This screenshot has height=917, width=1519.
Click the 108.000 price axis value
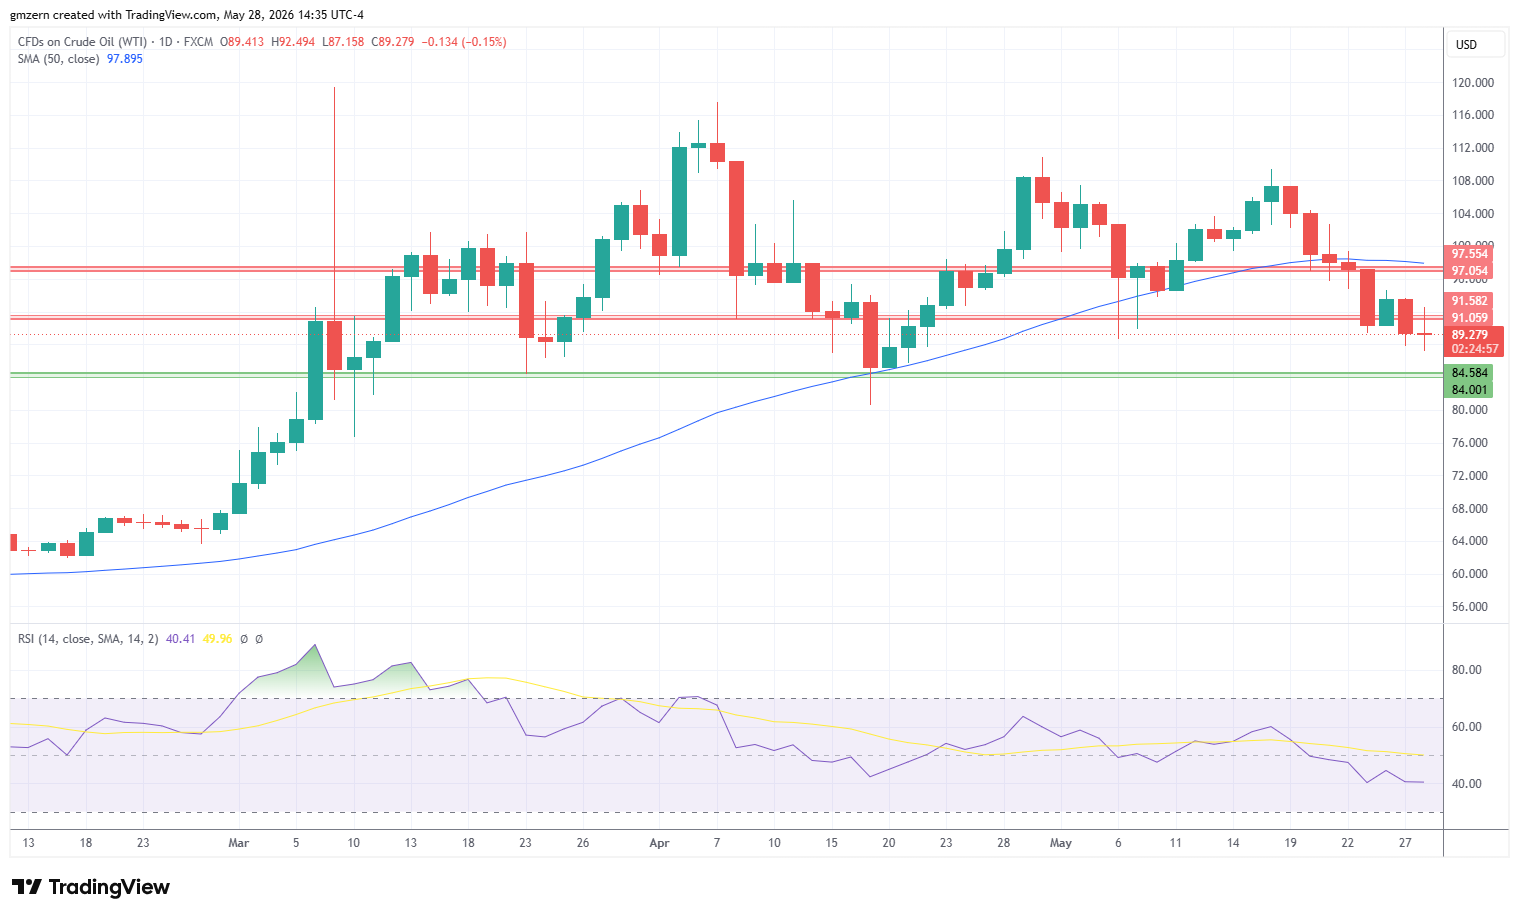pos(1472,181)
